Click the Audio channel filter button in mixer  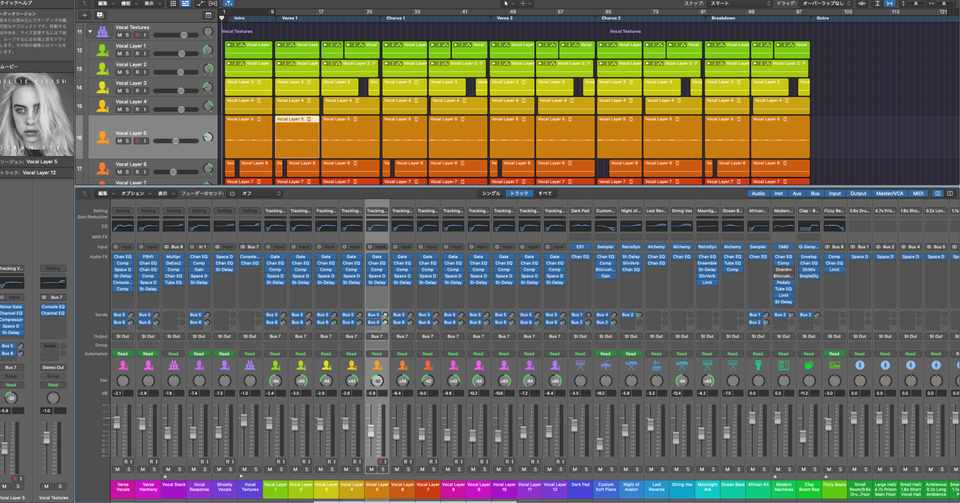click(758, 193)
